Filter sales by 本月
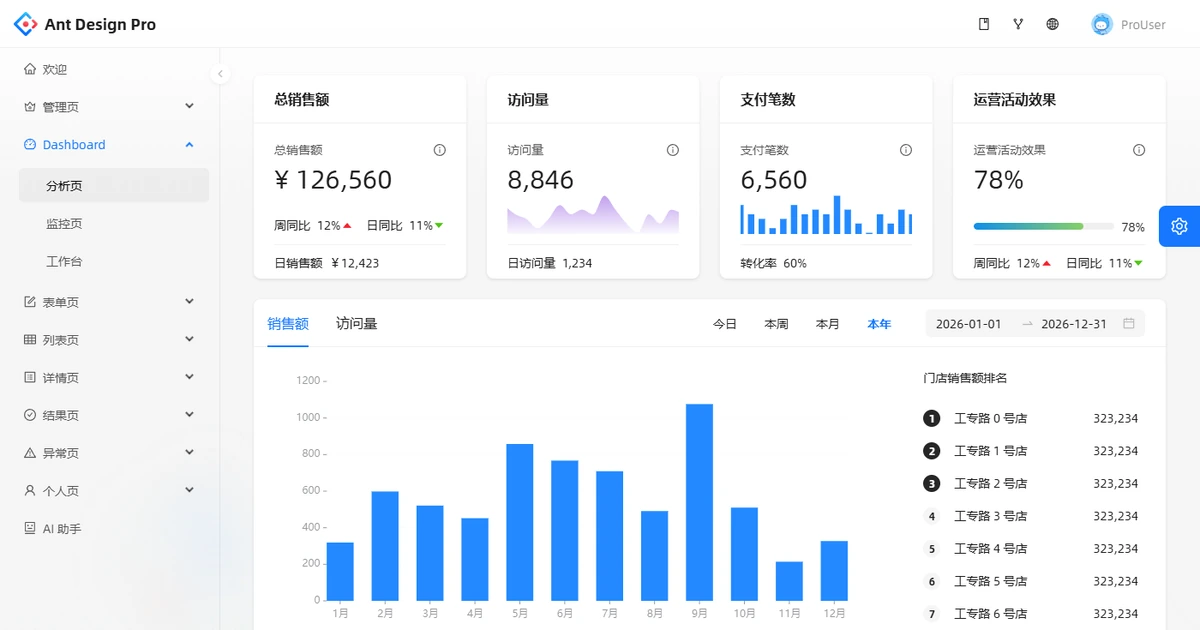 click(x=828, y=324)
